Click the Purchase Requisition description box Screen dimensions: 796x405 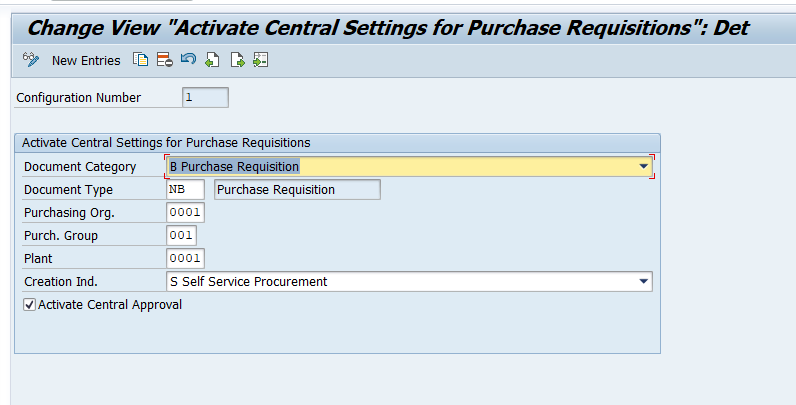pos(297,189)
